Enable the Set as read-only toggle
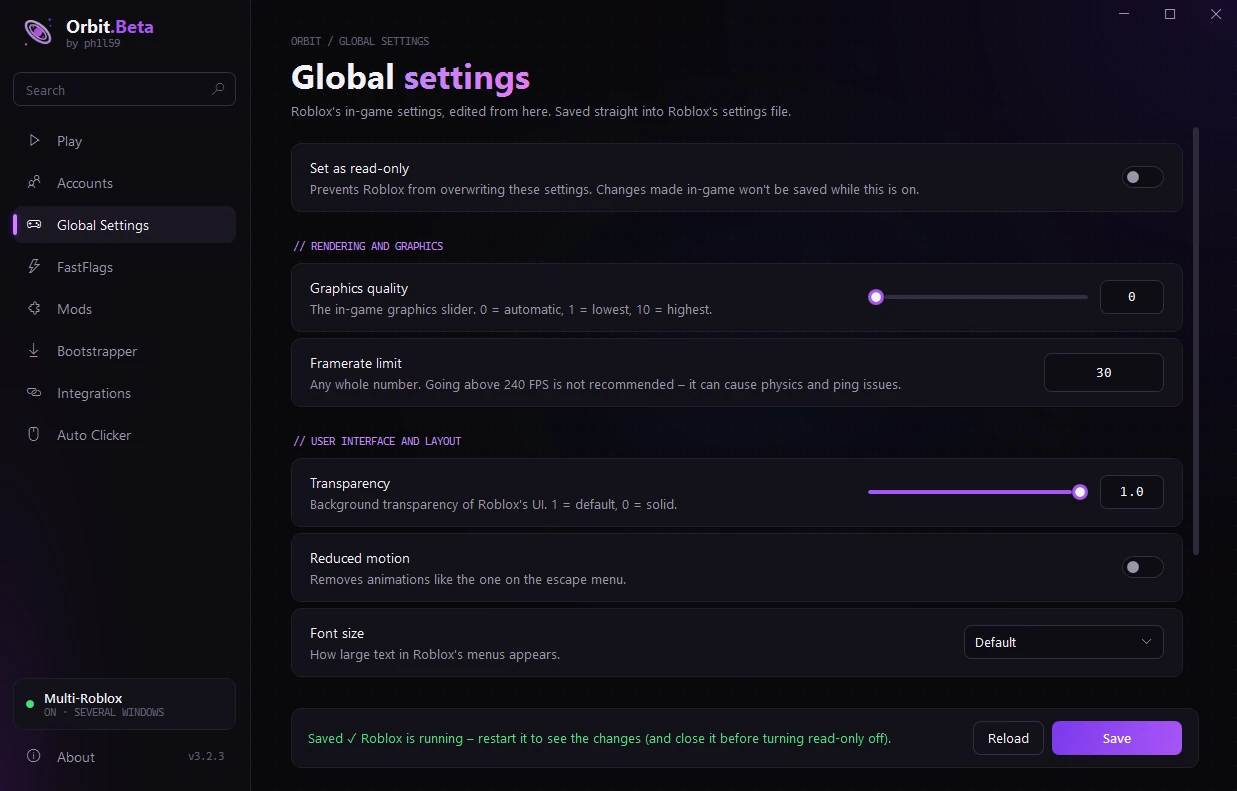Image resolution: width=1237 pixels, height=791 pixels. (1142, 177)
